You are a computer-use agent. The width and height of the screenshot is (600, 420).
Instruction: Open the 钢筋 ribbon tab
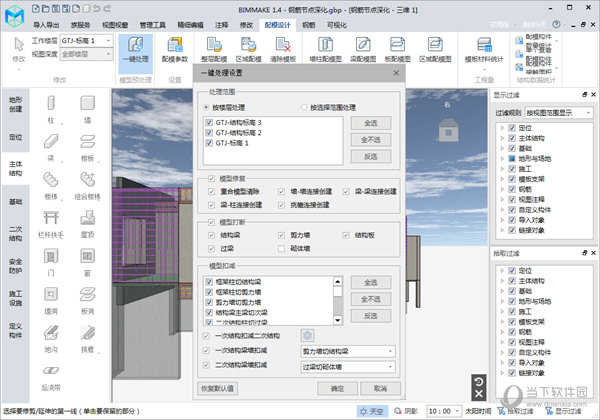pyautogui.click(x=308, y=25)
